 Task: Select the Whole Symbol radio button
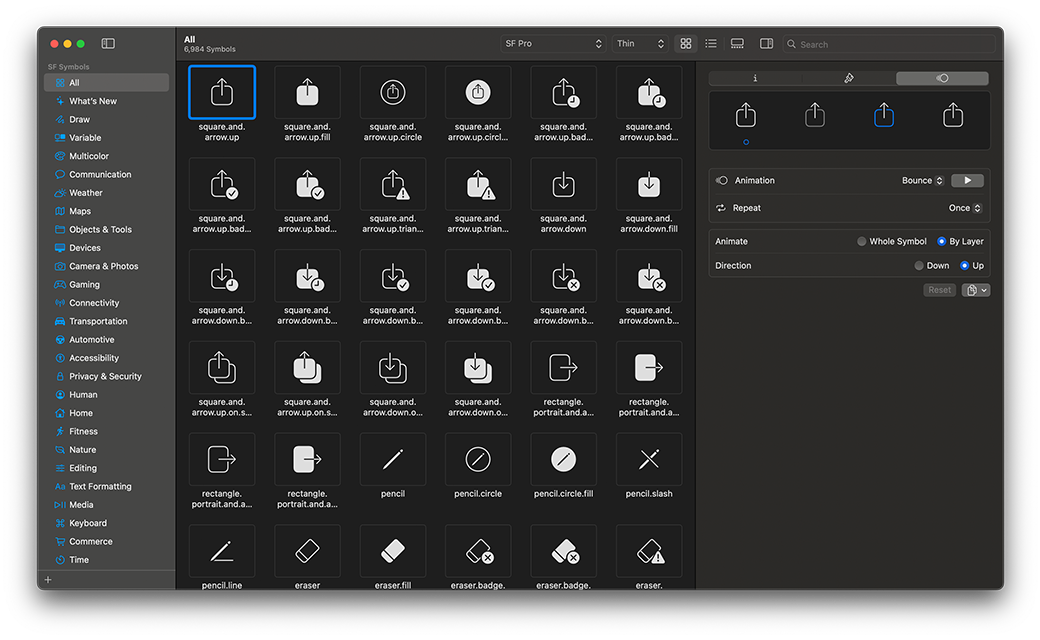pos(862,242)
